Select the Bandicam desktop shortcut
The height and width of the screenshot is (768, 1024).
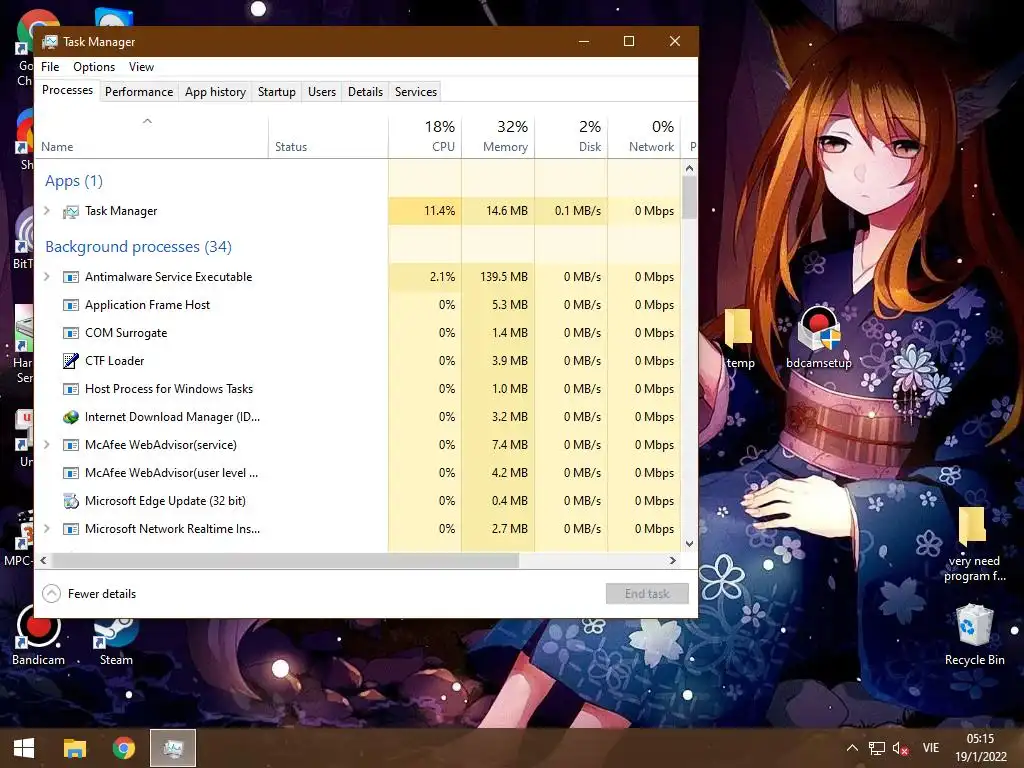pos(38,635)
